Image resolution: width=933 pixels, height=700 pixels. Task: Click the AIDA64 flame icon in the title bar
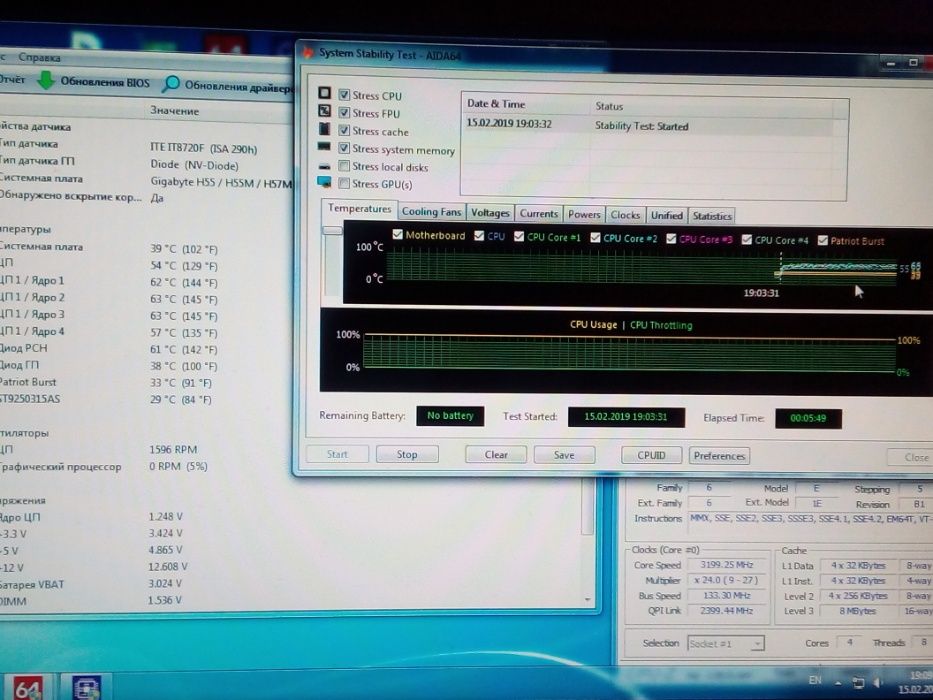308,52
